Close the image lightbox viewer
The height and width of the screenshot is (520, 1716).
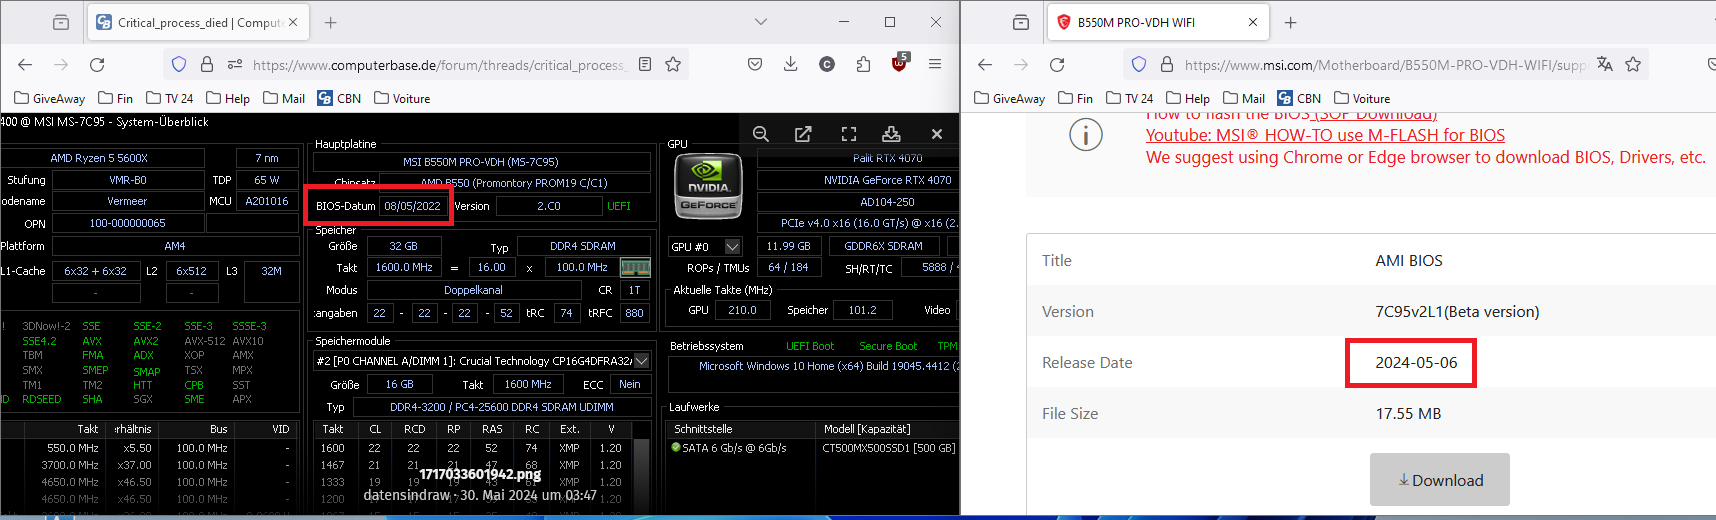click(x=937, y=134)
